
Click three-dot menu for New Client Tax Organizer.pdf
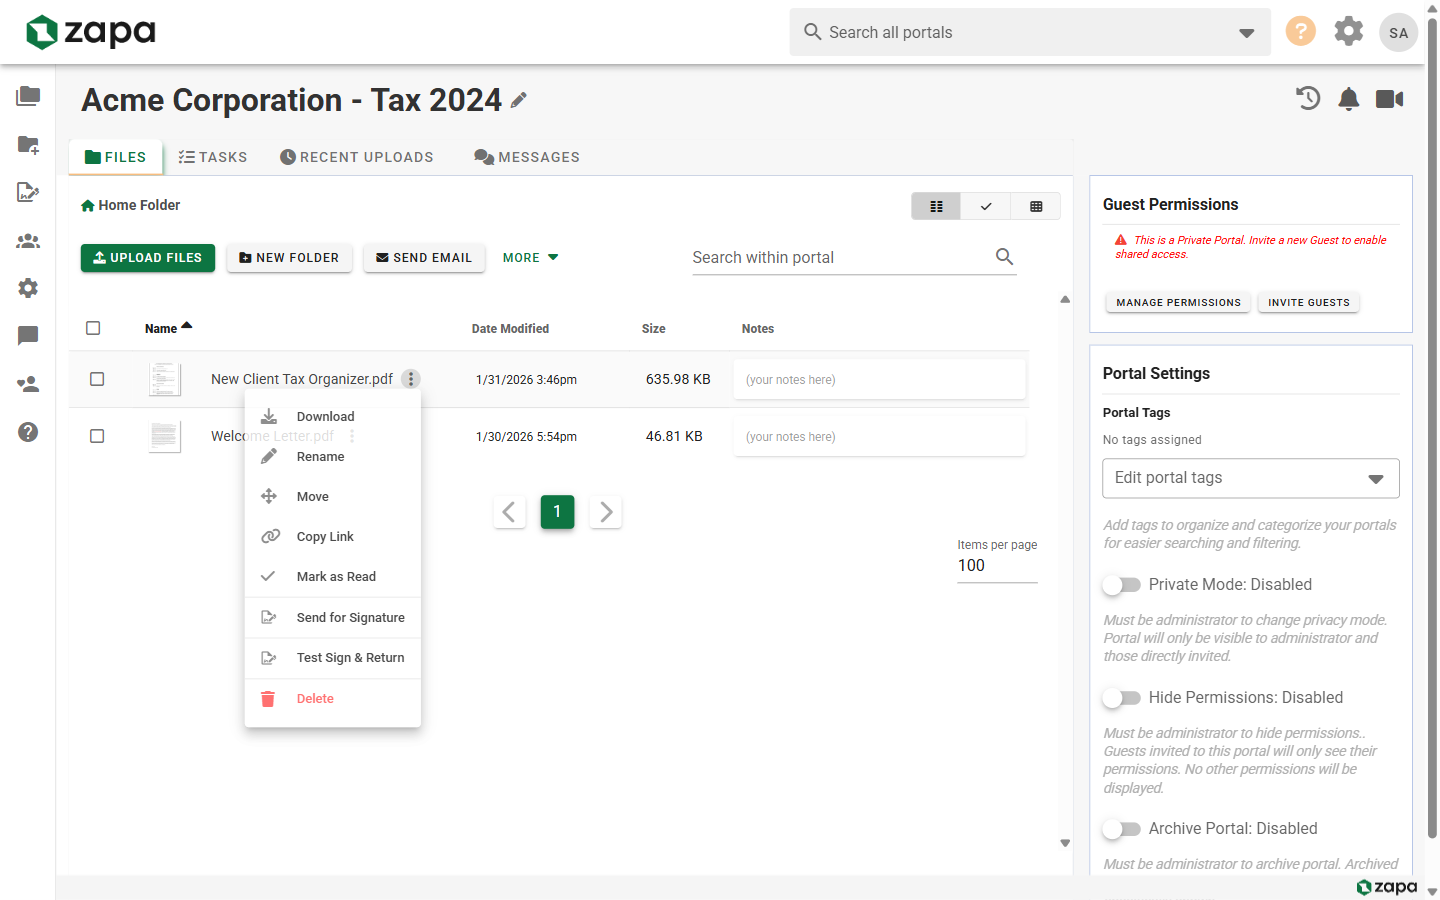coord(411,379)
